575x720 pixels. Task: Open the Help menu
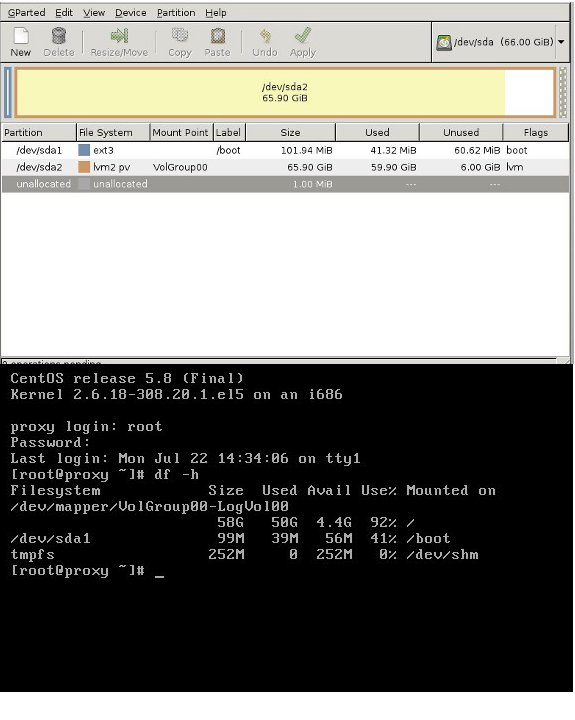point(215,13)
